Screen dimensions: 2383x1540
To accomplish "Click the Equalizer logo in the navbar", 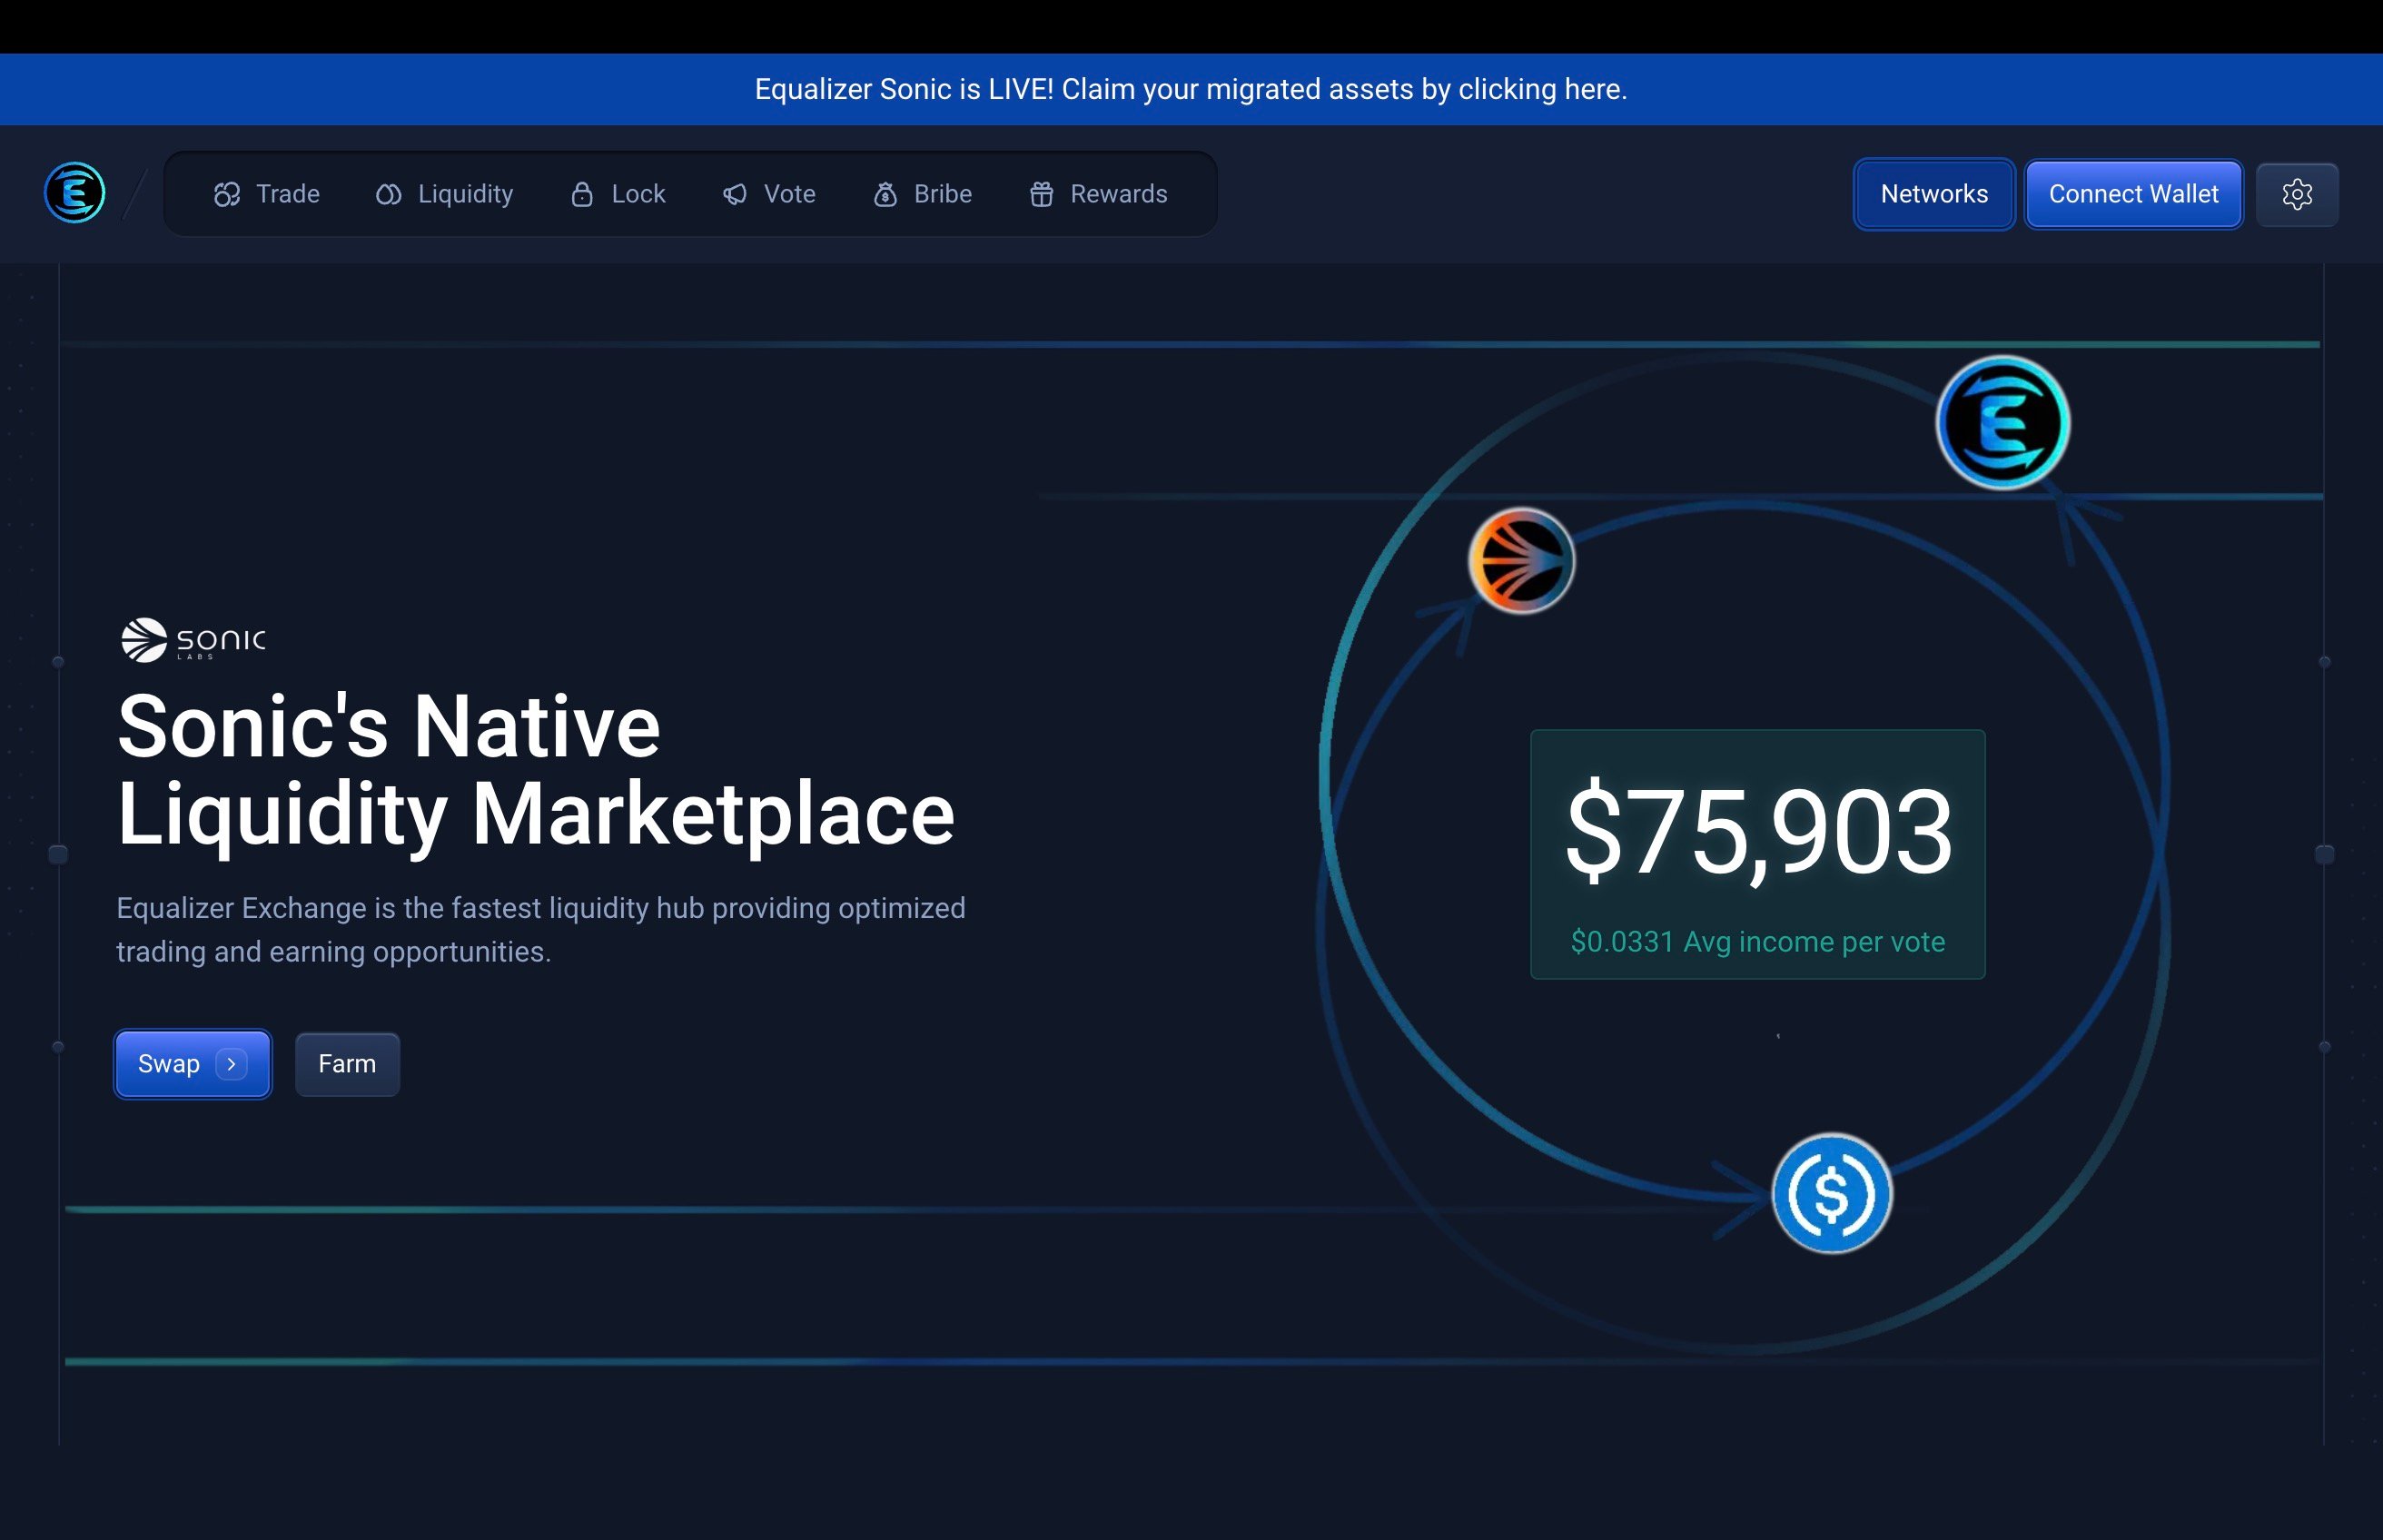I will click(x=75, y=193).
